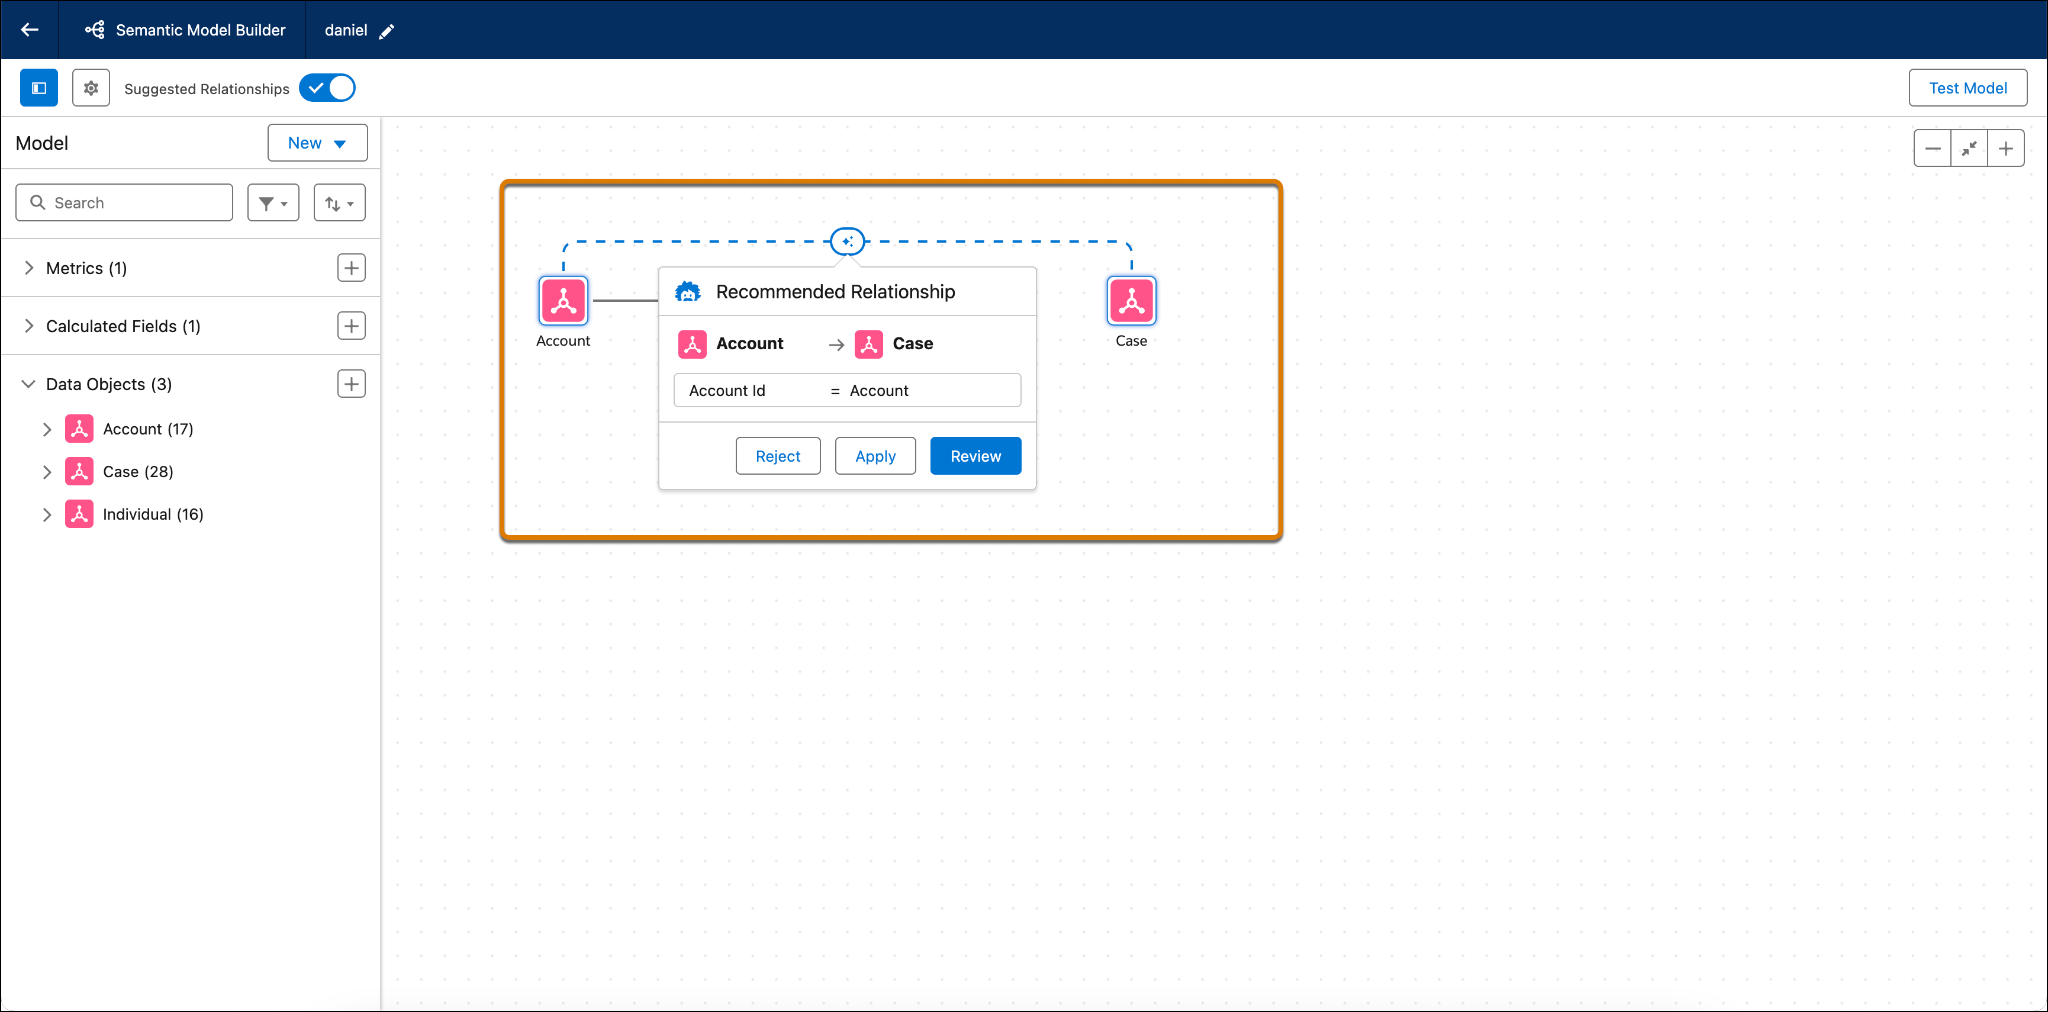Add a new metric with plus icon
This screenshot has width=2048, height=1012.
click(x=351, y=268)
